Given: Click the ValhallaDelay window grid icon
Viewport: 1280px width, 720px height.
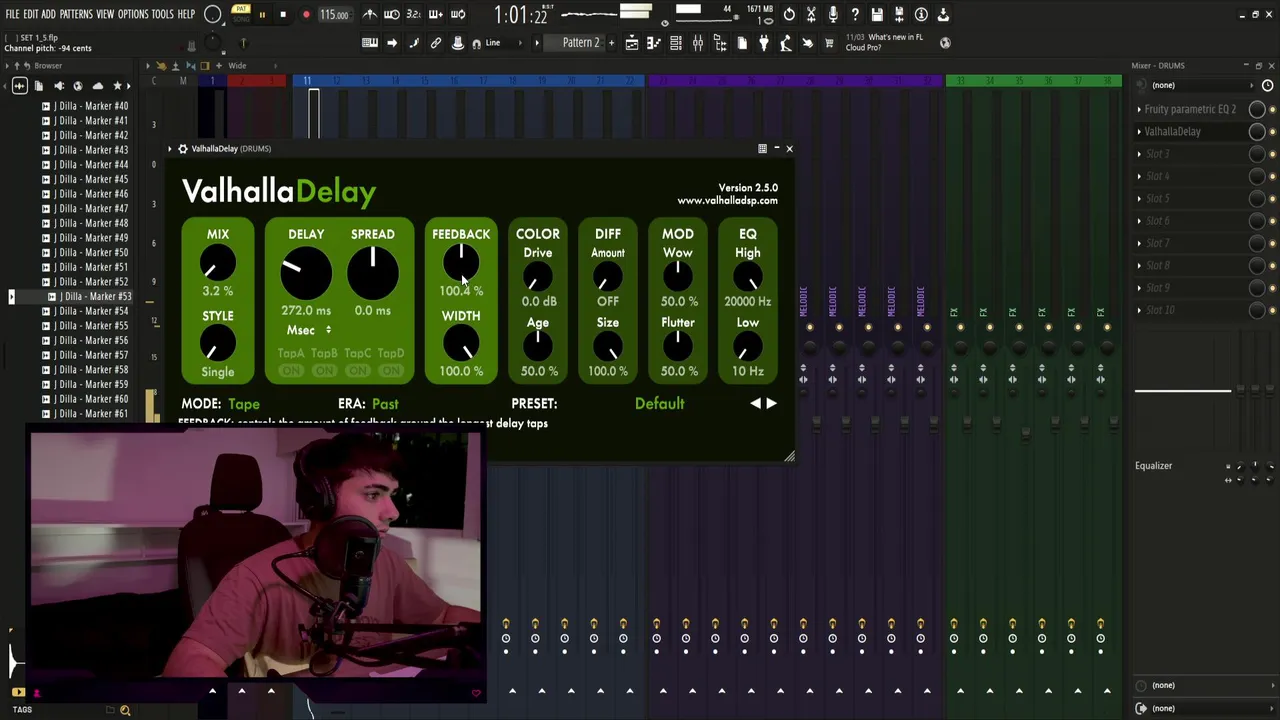Looking at the screenshot, I should click(x=762, y=149).
